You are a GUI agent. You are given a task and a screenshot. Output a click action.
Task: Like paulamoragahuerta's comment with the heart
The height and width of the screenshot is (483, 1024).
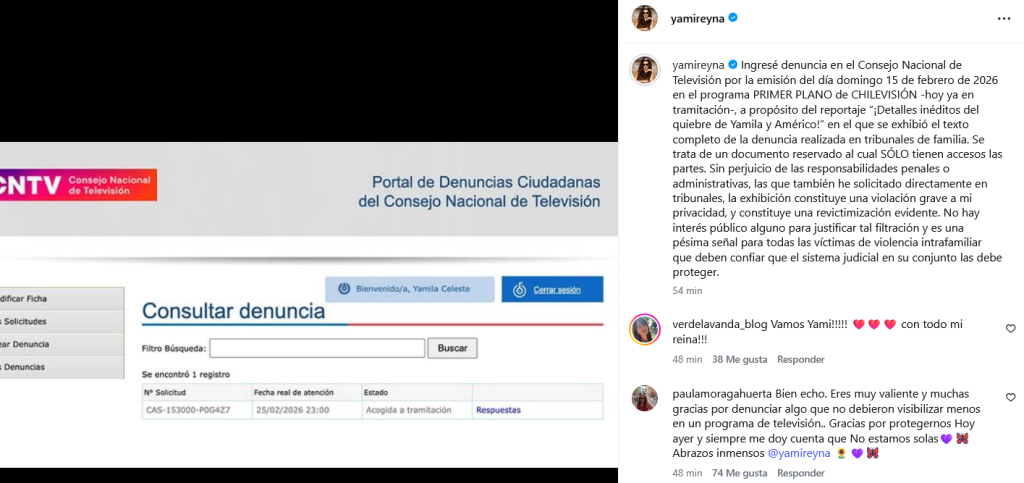click(1010, 397)
